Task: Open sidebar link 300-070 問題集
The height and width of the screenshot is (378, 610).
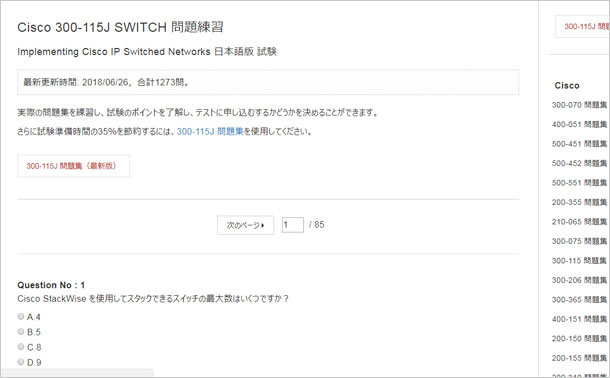Action: pyautogui.click(x=579, y=105)
